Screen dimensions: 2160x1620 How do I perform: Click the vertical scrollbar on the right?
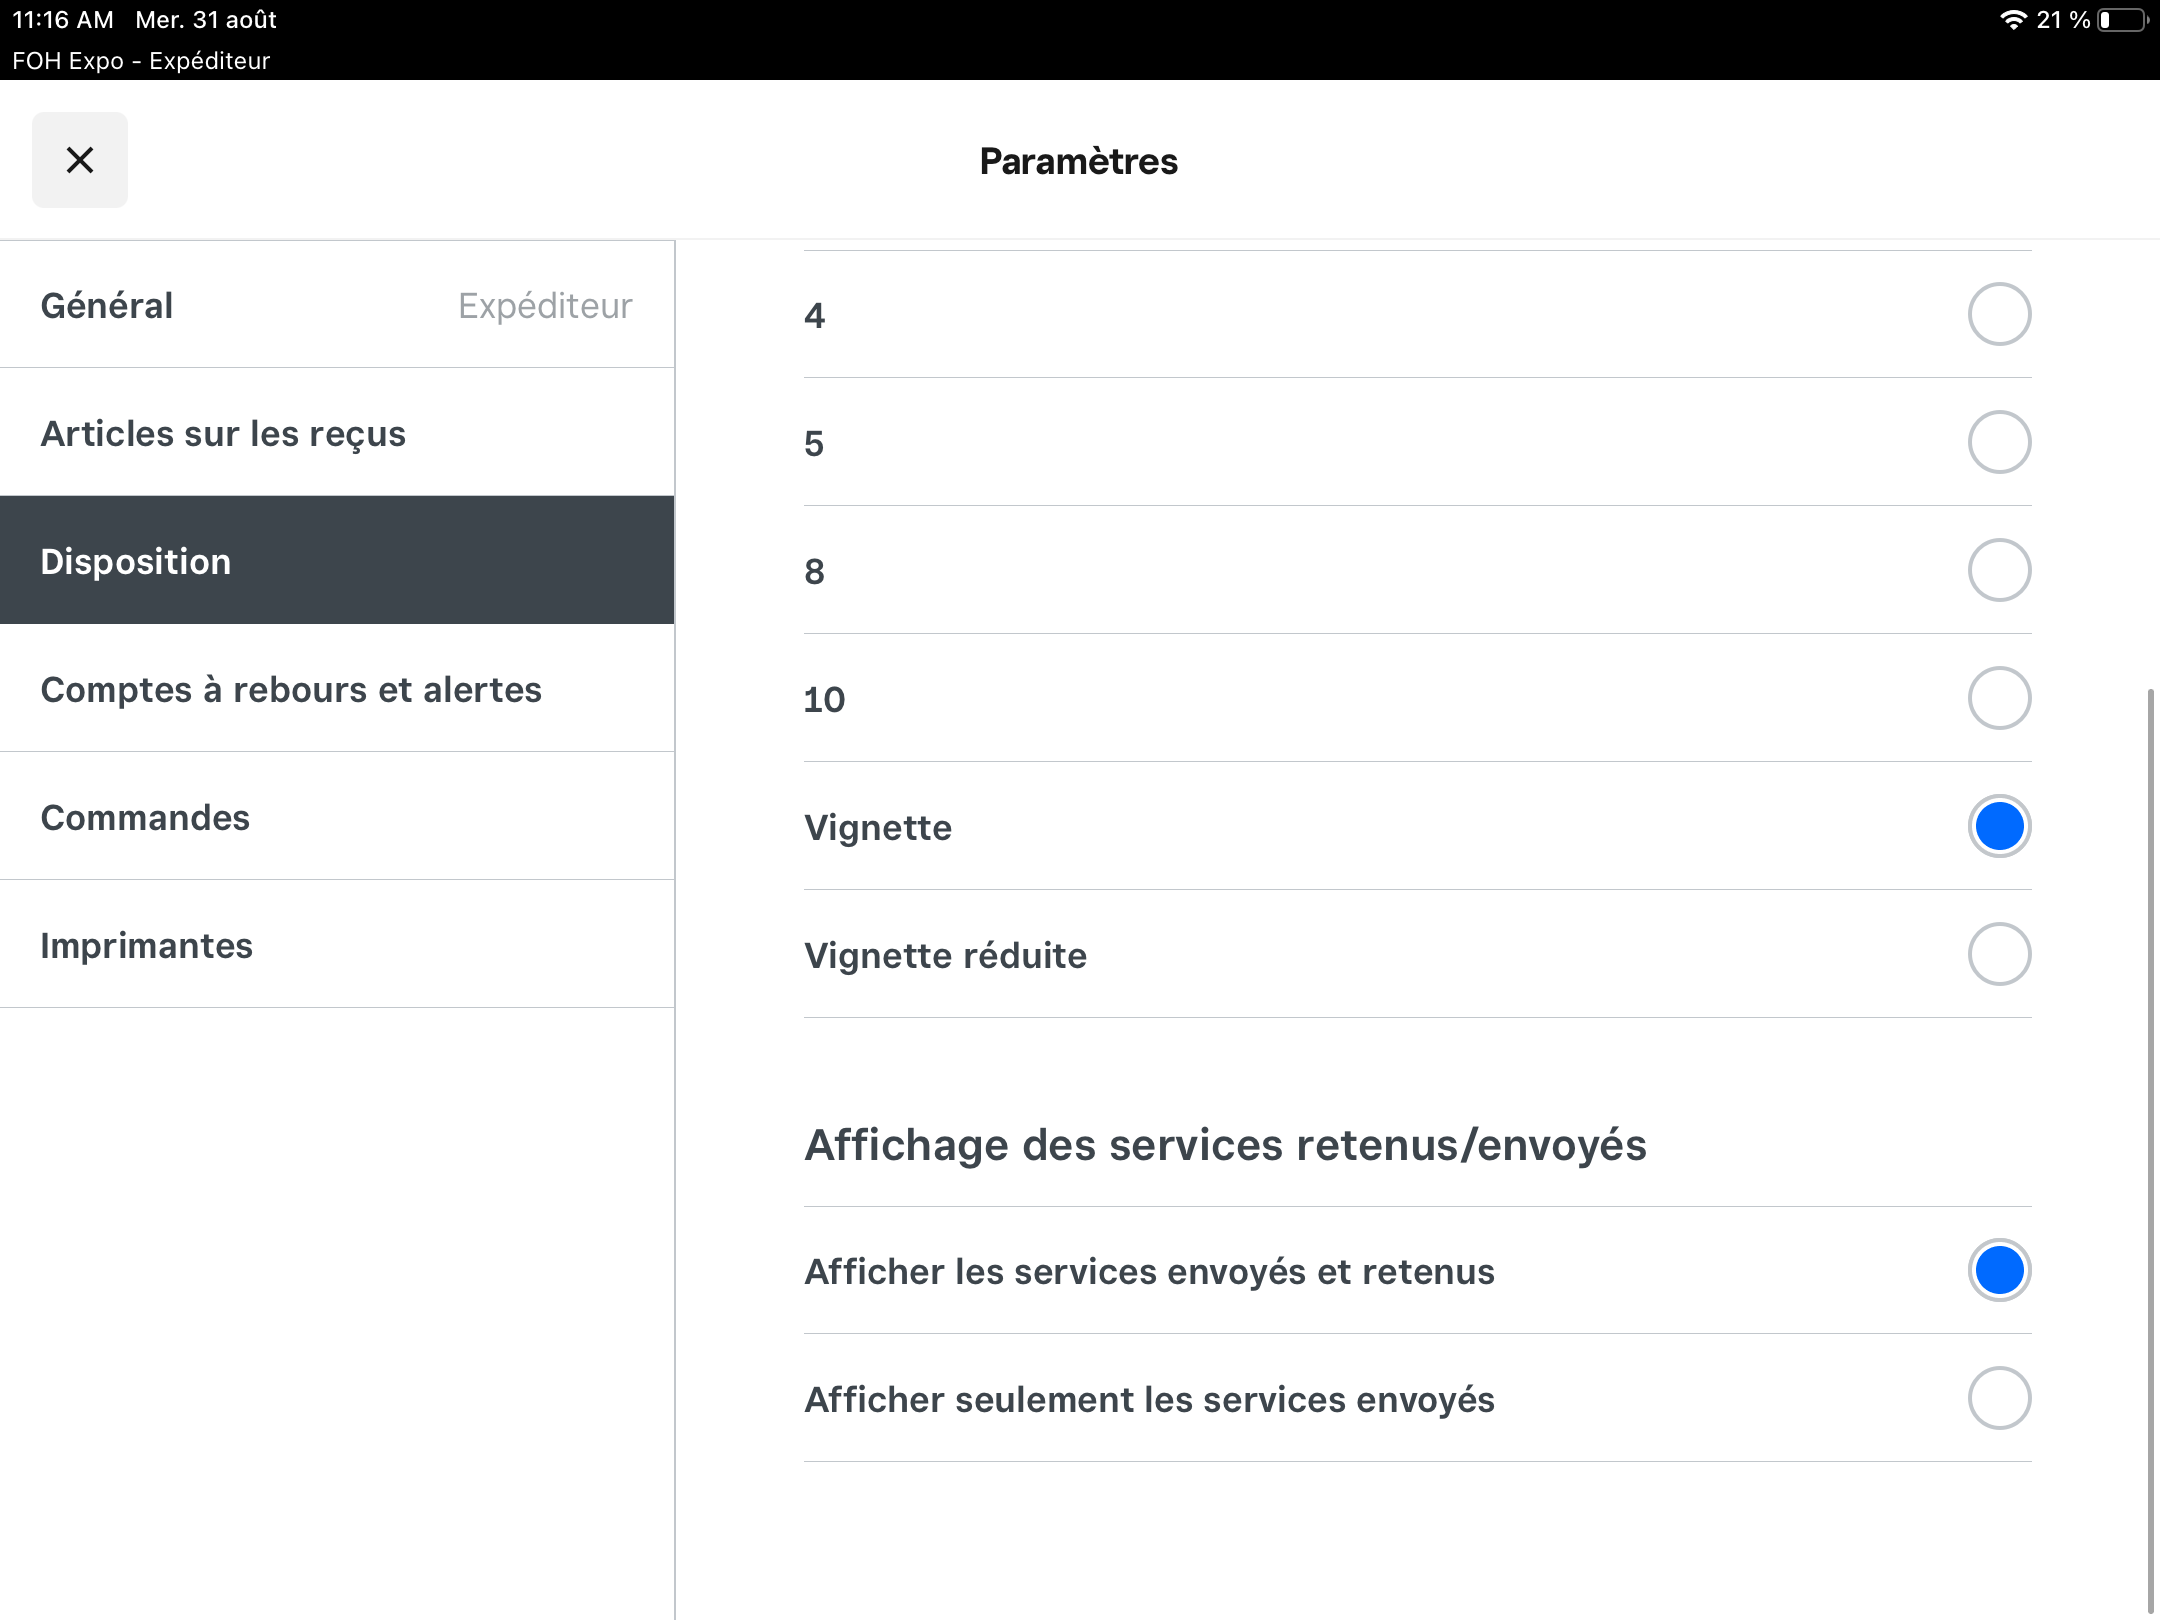(x=2150, y=1150)
